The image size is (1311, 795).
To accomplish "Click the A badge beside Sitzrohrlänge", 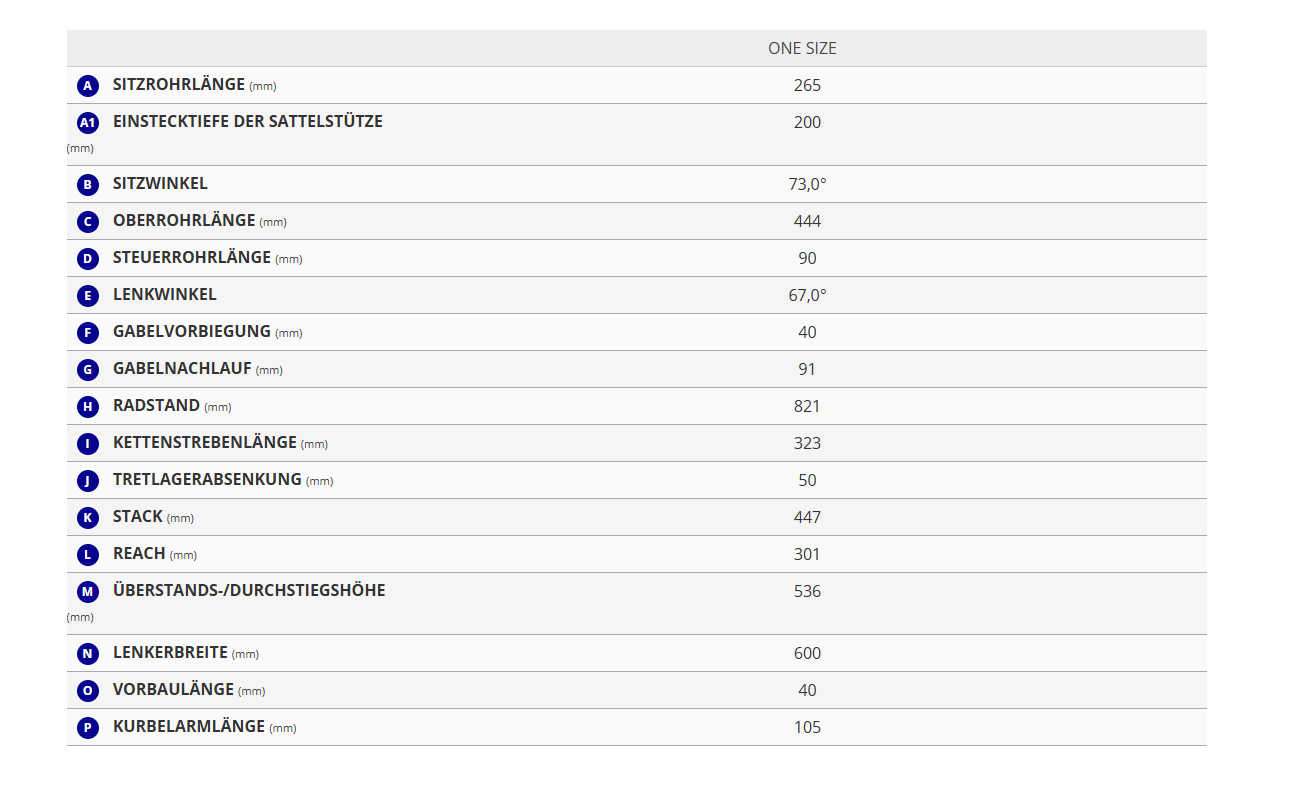I will (88, 86).
